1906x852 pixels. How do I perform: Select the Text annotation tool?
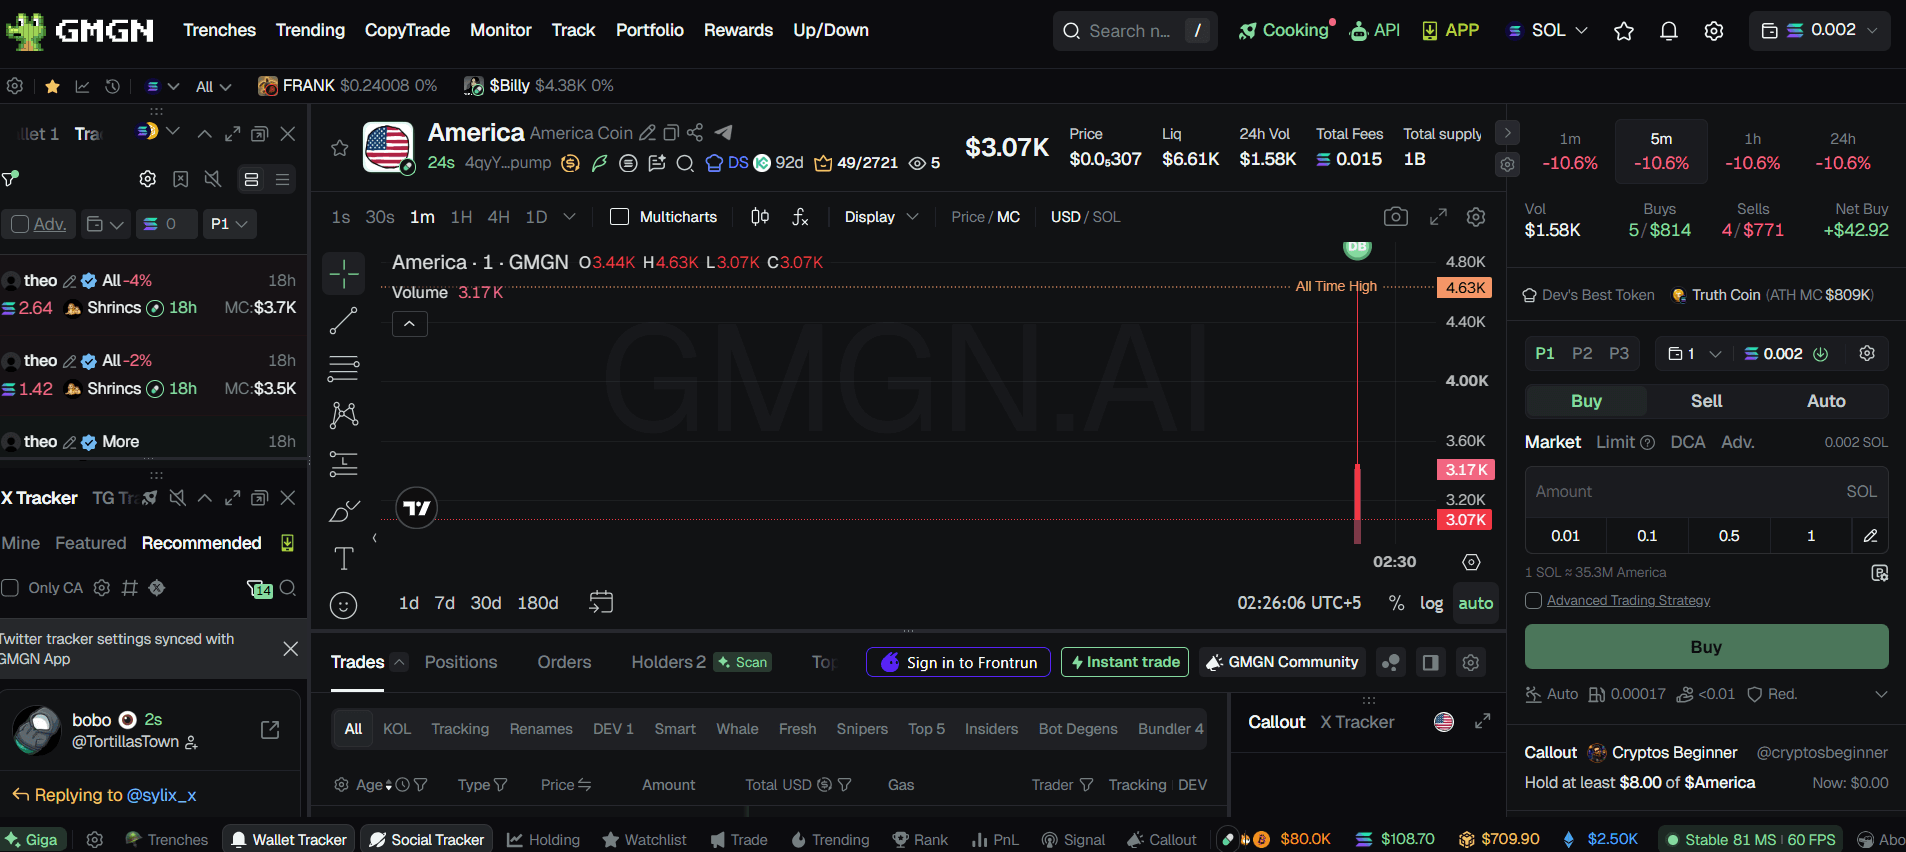click(x=343, y=558)
